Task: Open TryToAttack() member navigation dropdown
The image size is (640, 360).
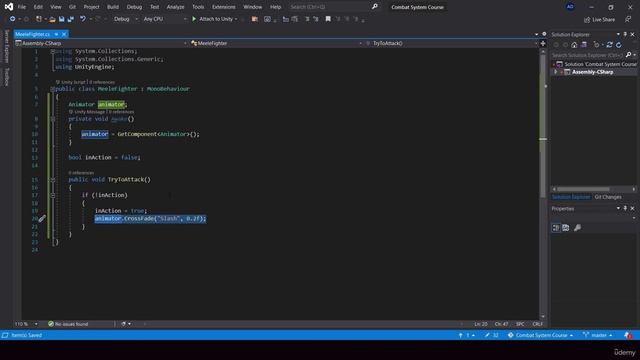Action: tap(451, 43)
